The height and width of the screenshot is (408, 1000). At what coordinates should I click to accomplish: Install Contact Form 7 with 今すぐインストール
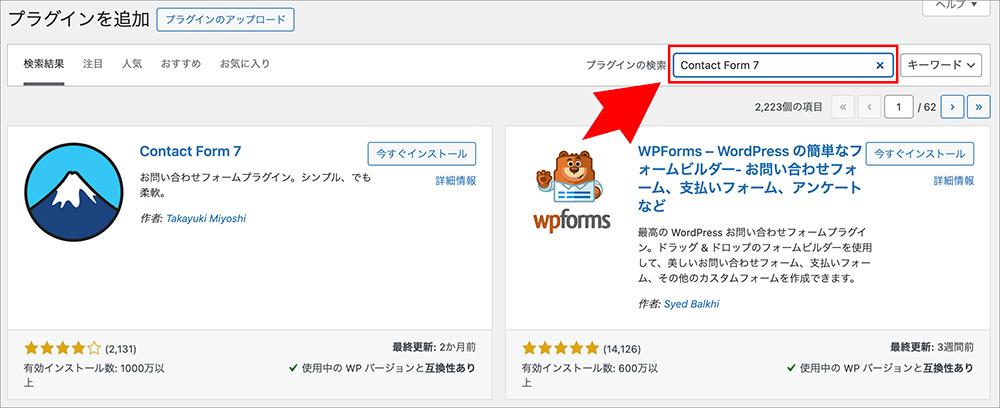point(422,154)
